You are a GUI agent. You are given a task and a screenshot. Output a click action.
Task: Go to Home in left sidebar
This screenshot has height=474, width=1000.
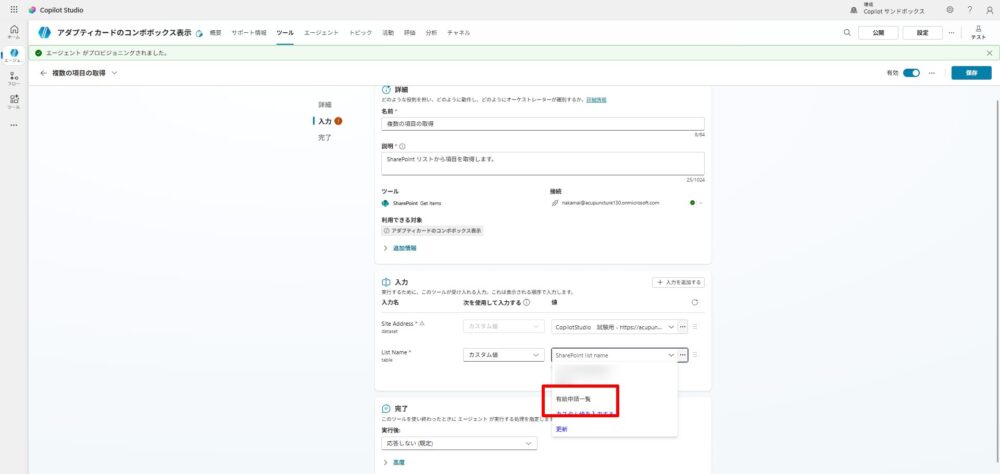13,31
